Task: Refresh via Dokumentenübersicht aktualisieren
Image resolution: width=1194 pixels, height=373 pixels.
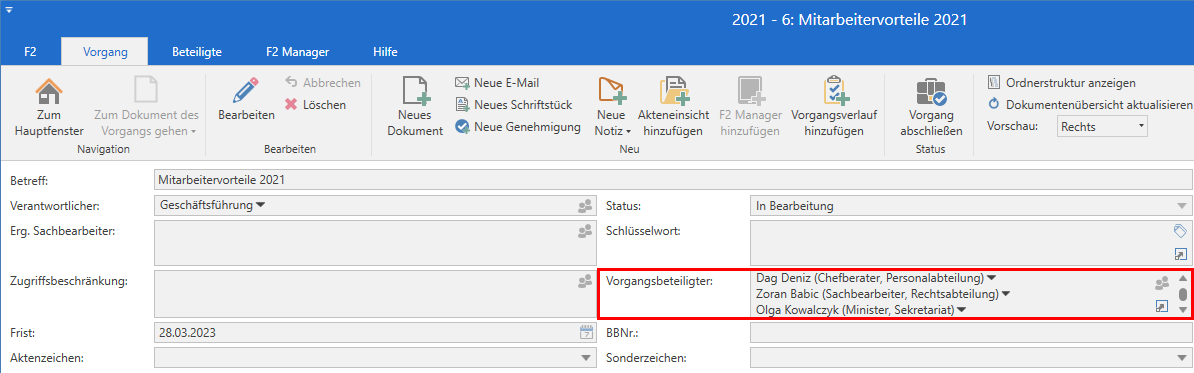Action: [1089, 104]
